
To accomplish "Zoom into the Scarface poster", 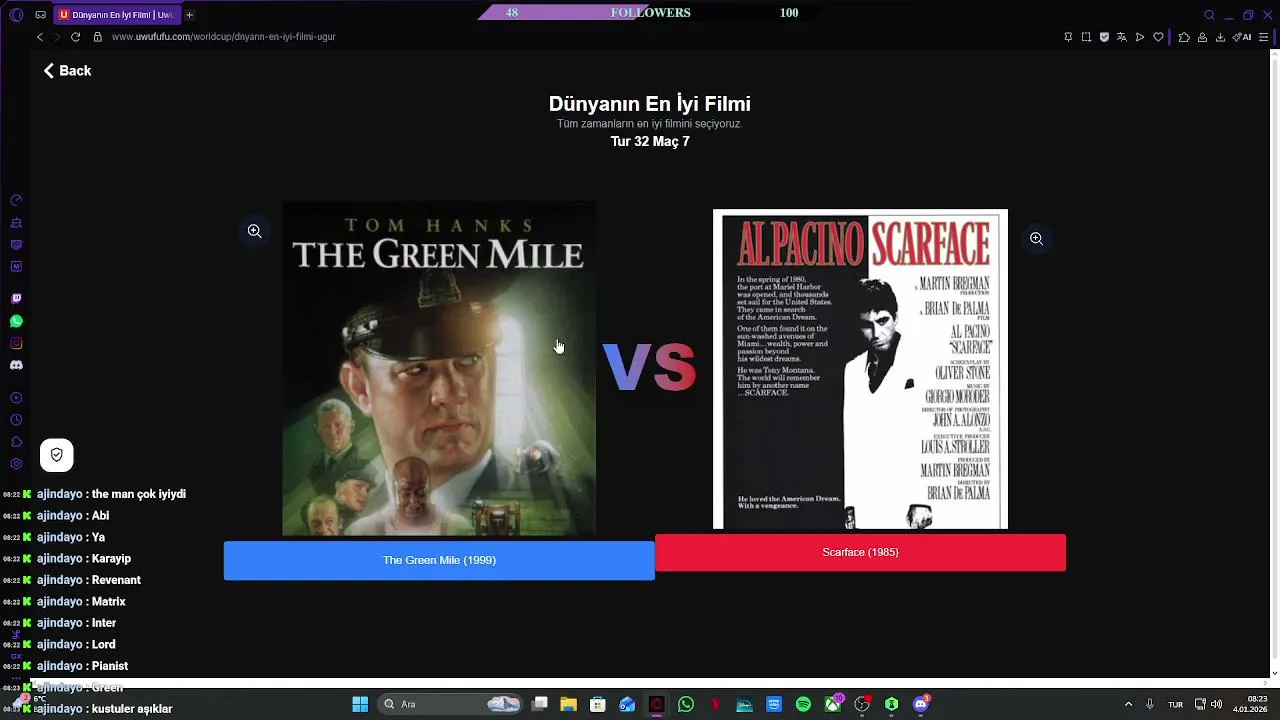I will click(x=1036, y=238).
